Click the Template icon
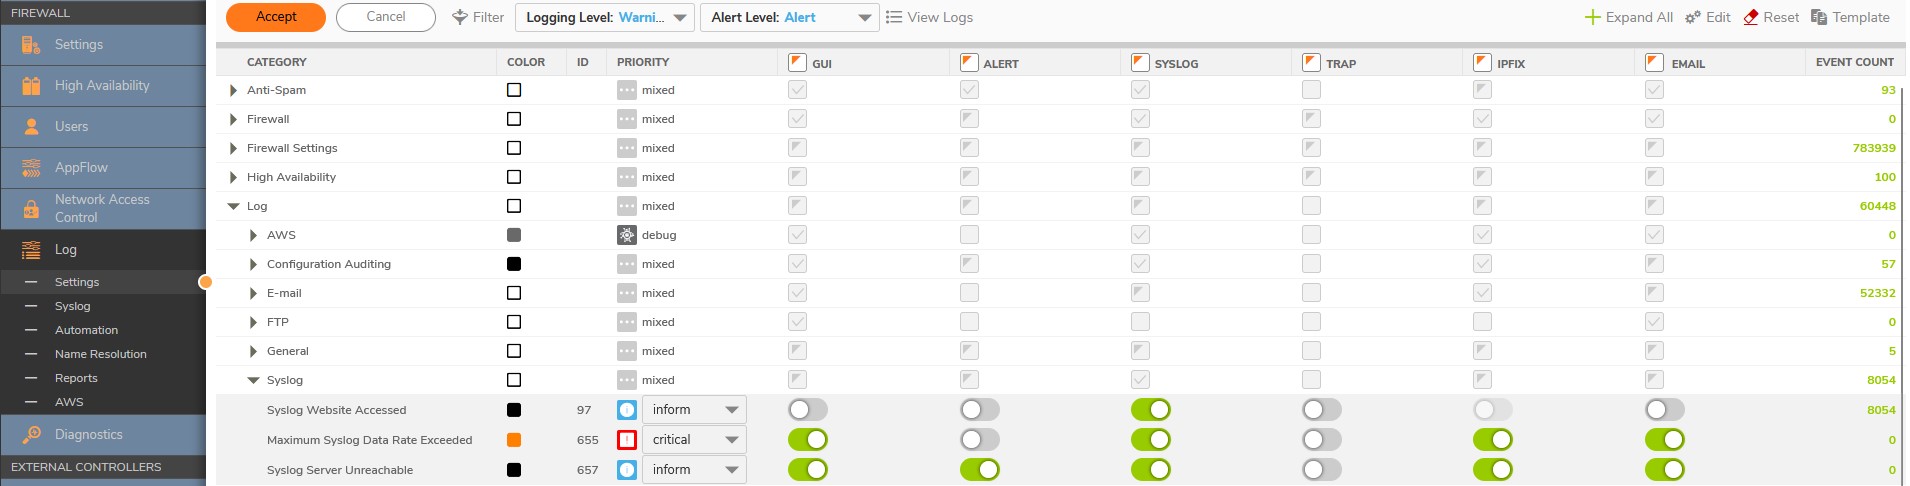 click(1819, 17)
